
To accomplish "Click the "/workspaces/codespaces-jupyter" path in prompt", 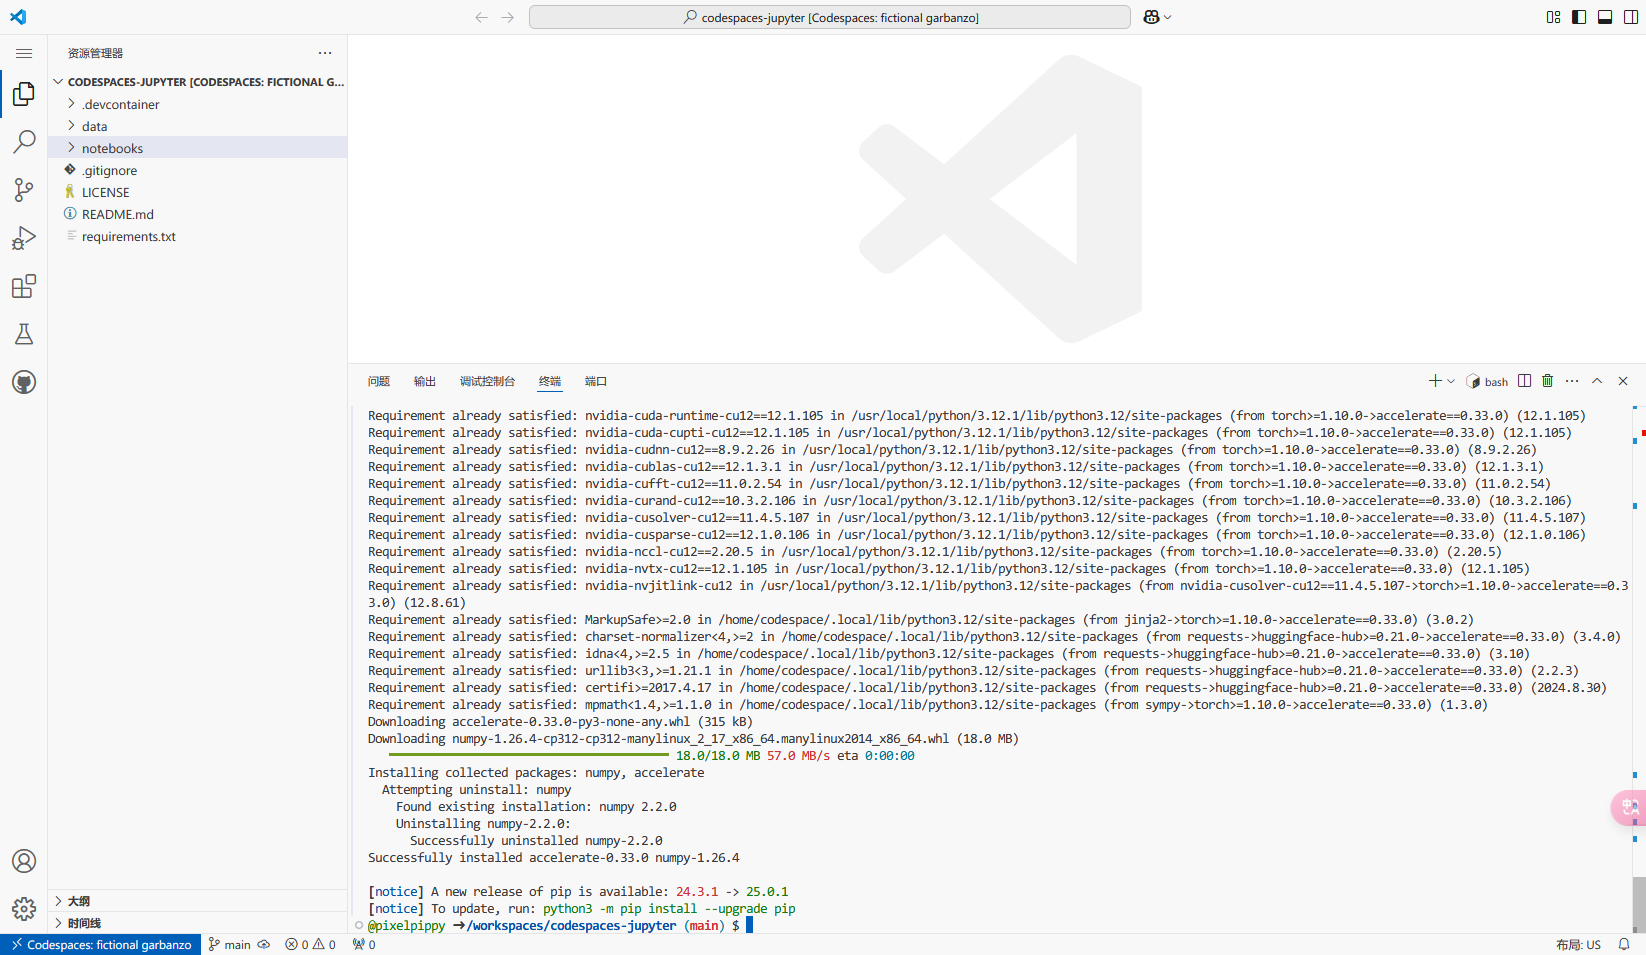I will point(571,925).
